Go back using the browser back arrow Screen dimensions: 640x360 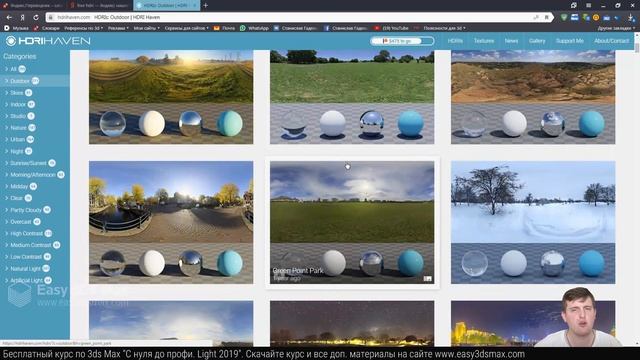[9, 18]
